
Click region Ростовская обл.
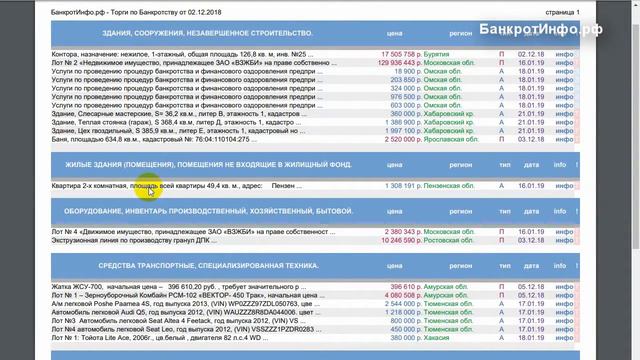click(x=449, y=240)
